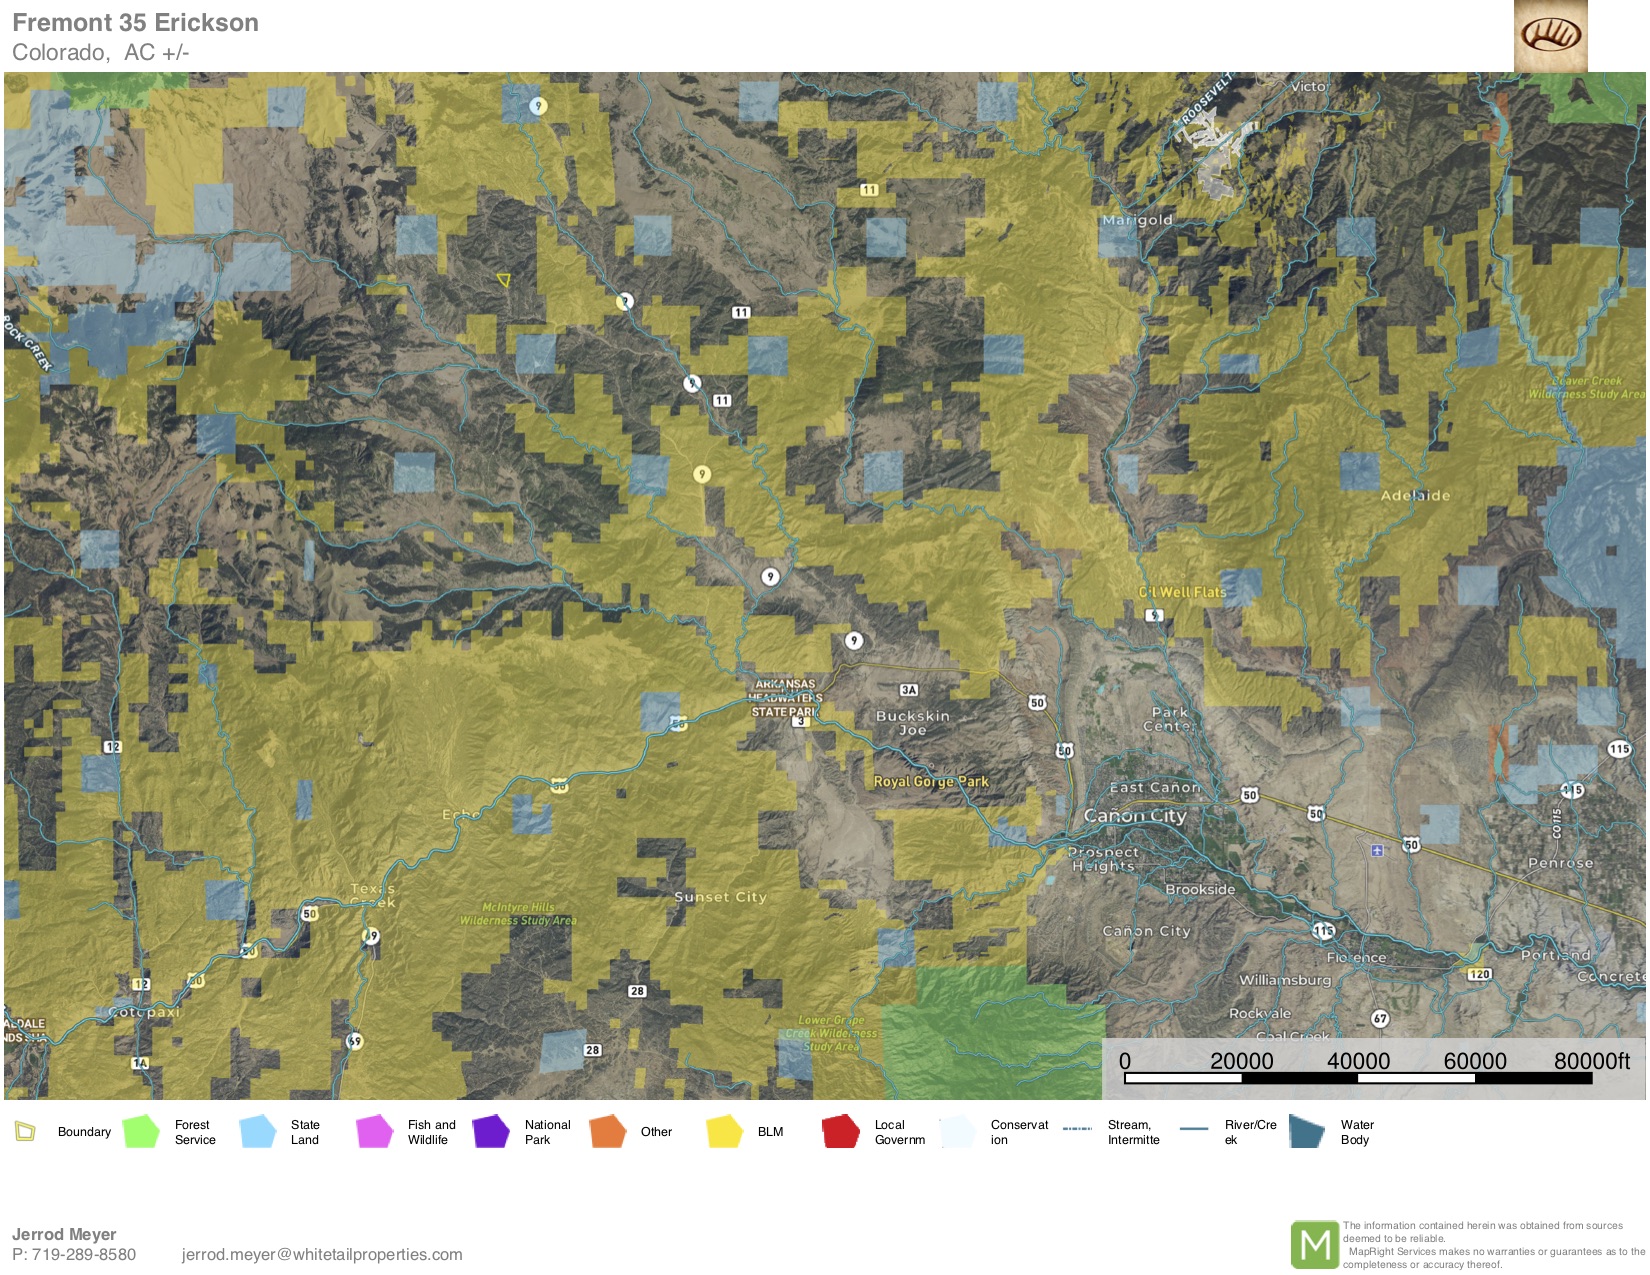This screenshot has height=1275, width=1650.
Task: Click the 67 highway shield near Rockvale
Action: coord(1380,1019)
